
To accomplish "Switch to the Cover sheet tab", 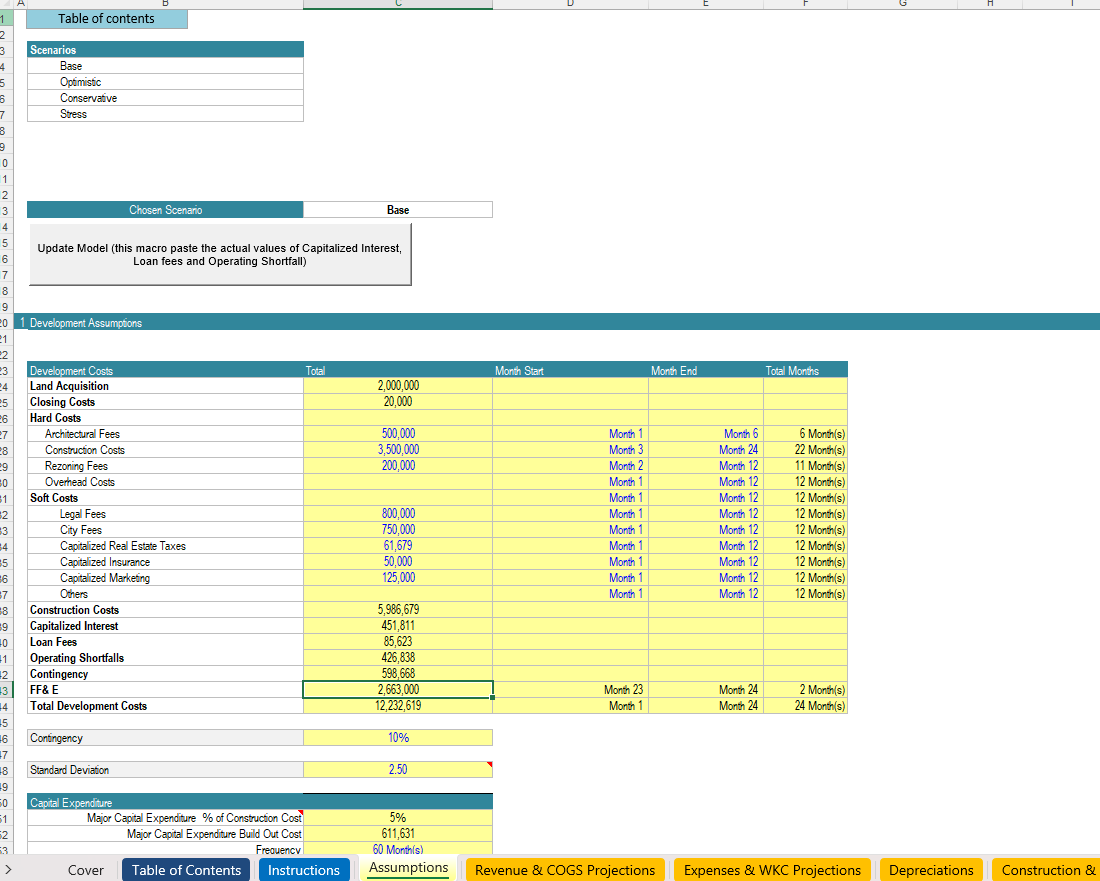I will point(85,870).
